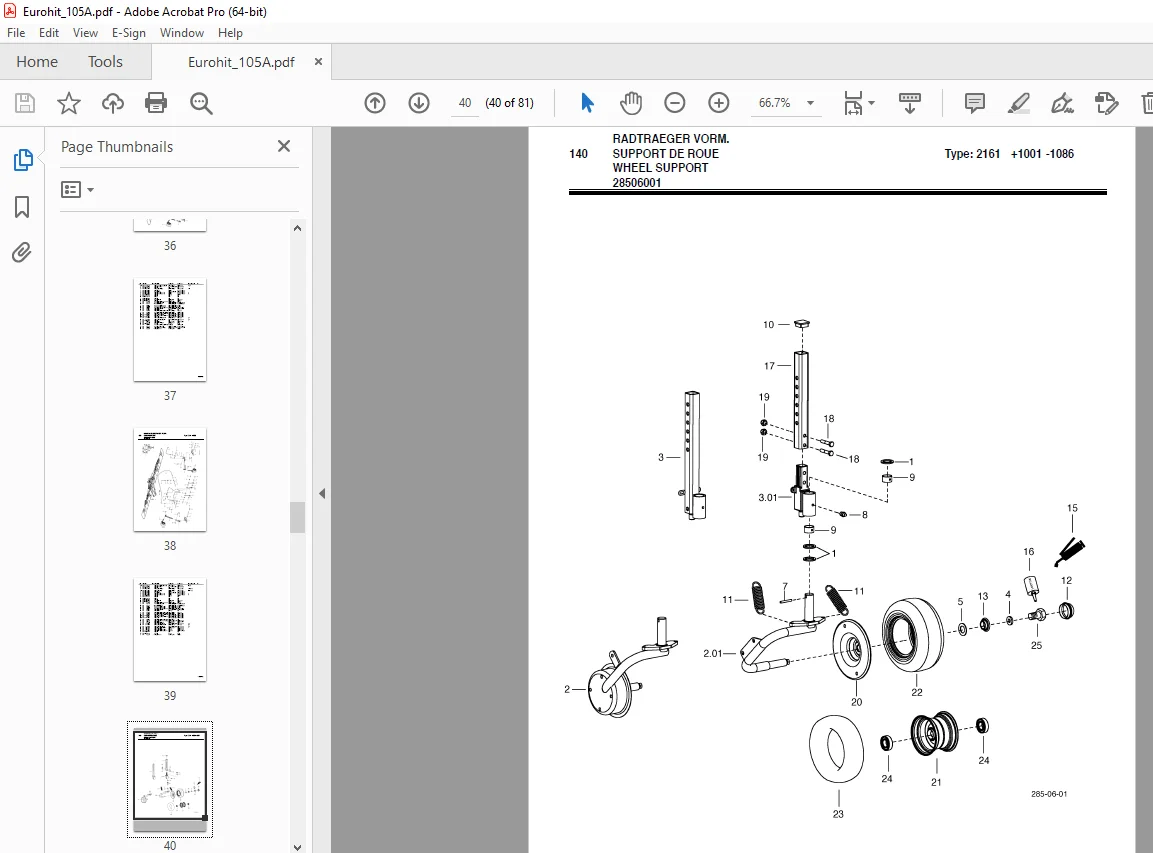Viewport: 1153px width, 853px height.
Task: Click part label 3.01 in the diagram
Action: click(x=768, y=498)
